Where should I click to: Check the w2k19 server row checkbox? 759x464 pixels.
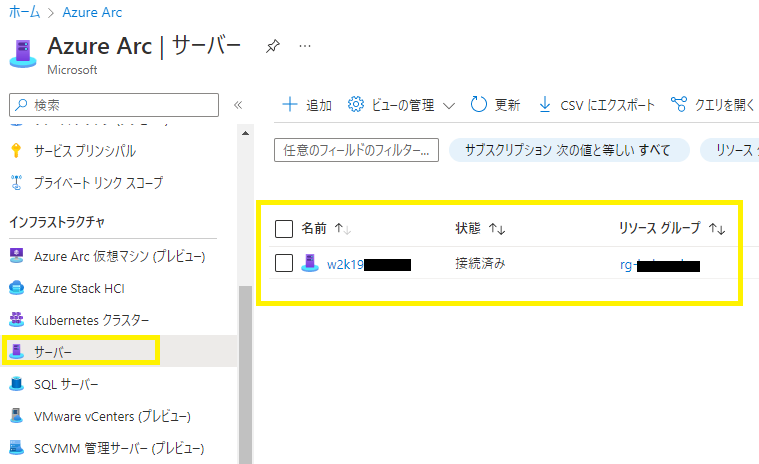(x=284, y=263)
